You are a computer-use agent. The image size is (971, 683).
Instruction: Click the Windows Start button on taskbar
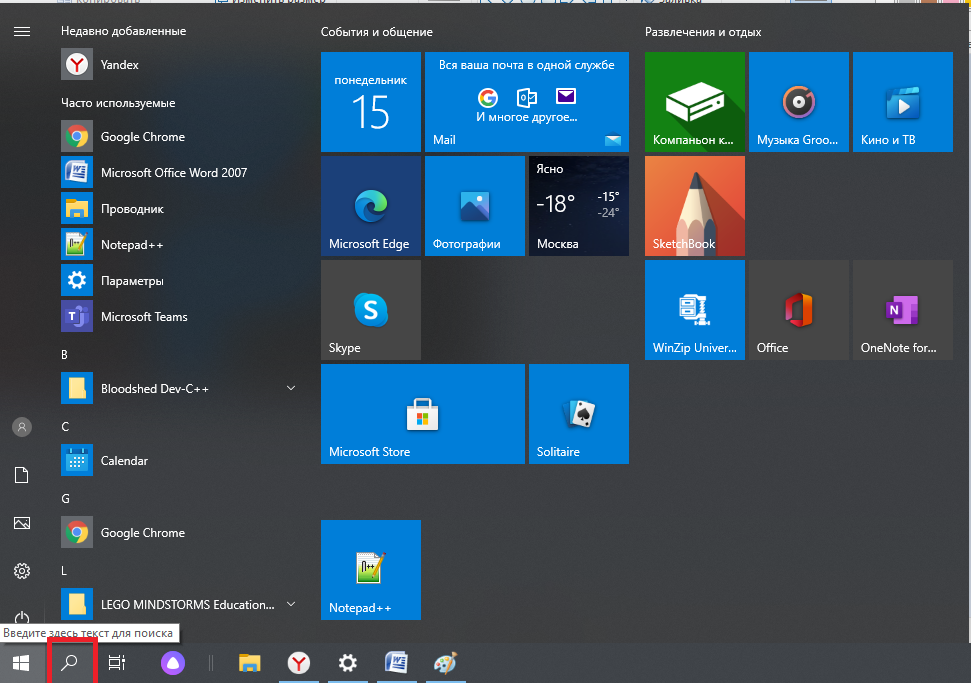[21, 663]
